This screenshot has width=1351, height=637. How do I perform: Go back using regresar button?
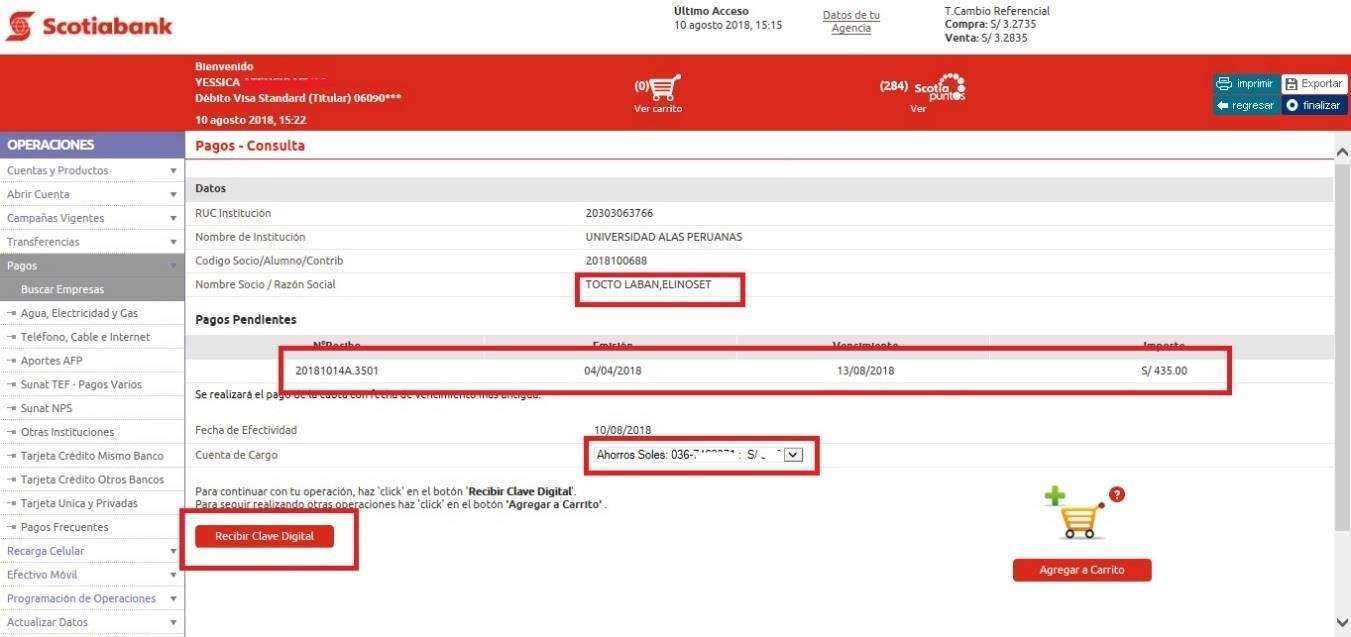1246,105
